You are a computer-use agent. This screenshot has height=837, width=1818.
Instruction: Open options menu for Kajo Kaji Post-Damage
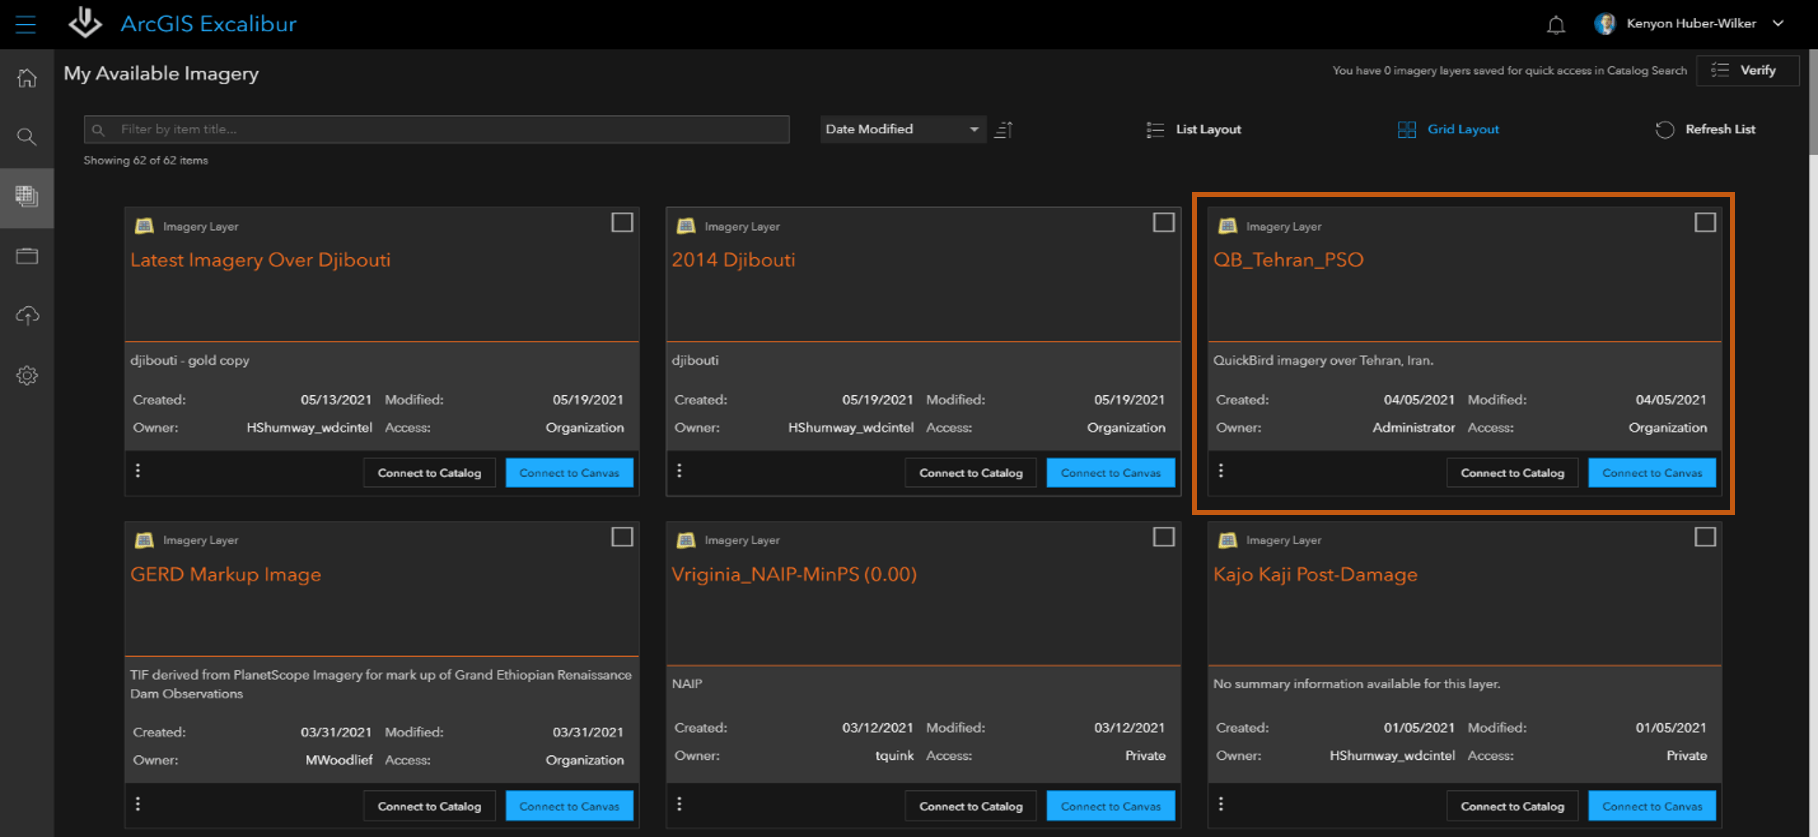(1221, 804)
